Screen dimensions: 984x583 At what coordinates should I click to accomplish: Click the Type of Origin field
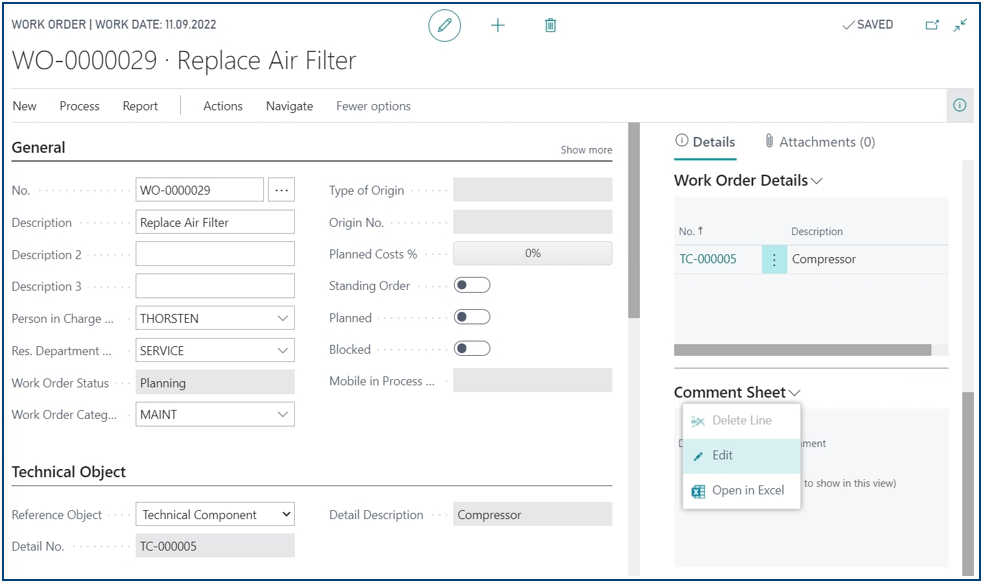coord(532,190)
